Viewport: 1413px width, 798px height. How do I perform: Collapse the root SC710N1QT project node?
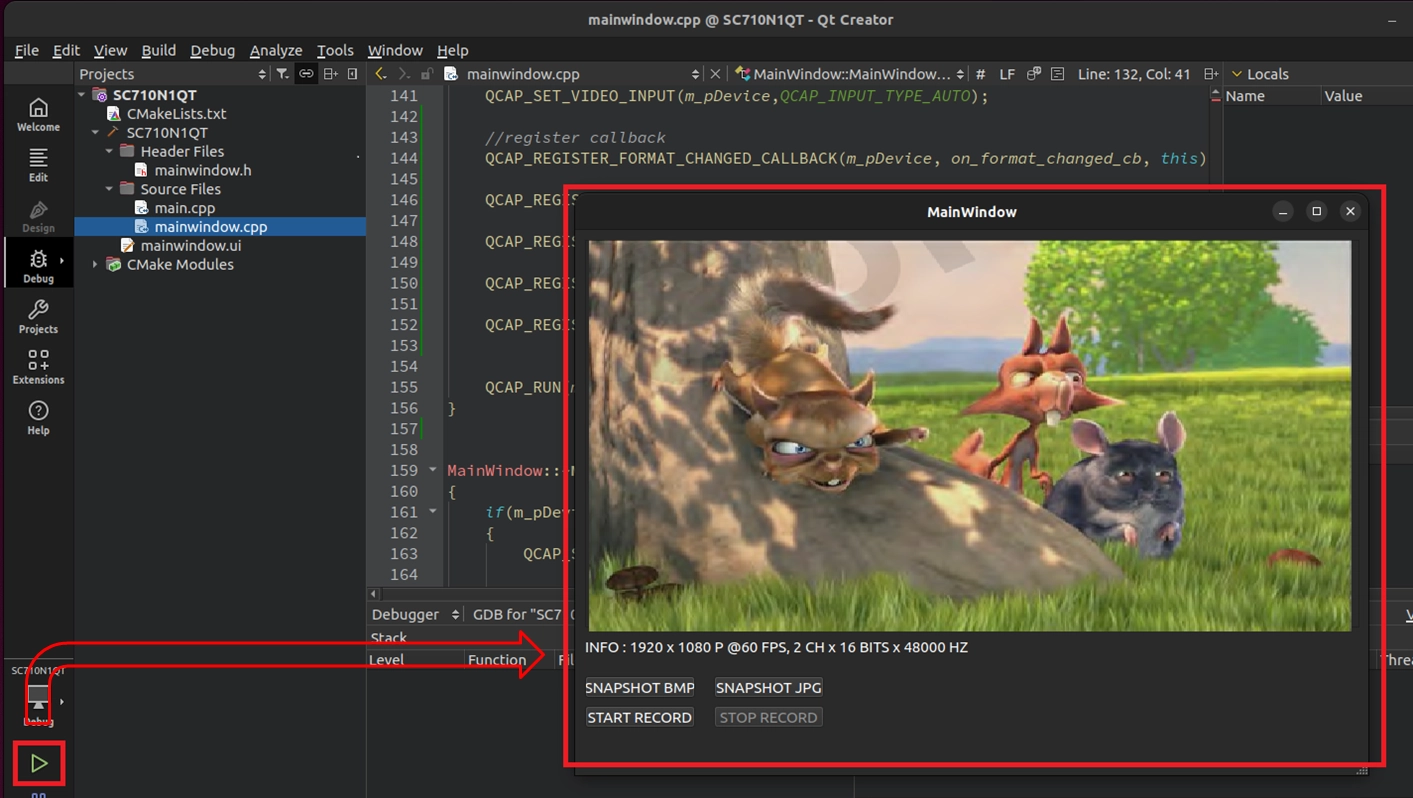[82, 95]
